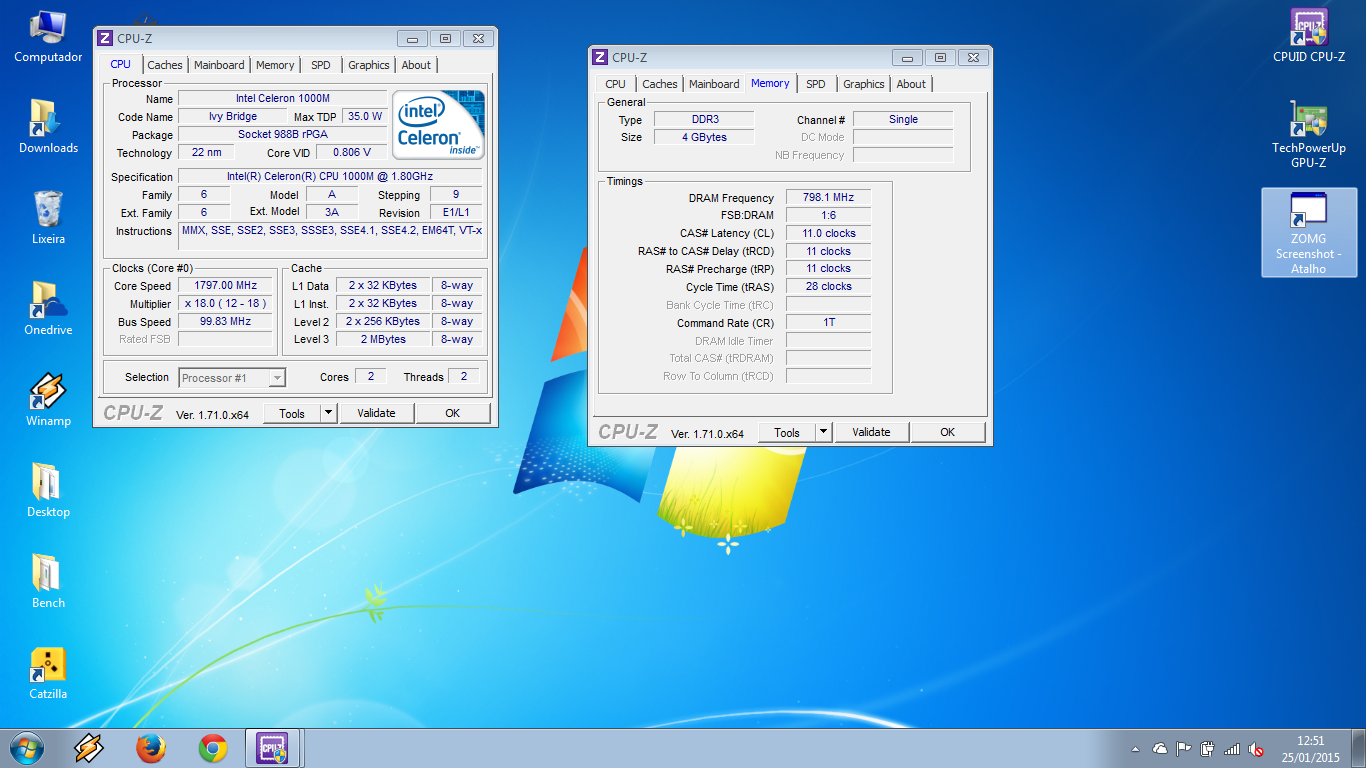Open the Windows Start menu
Image resolution: width=1366 pixels, height=768 pixels.
(x=26, y=748)
